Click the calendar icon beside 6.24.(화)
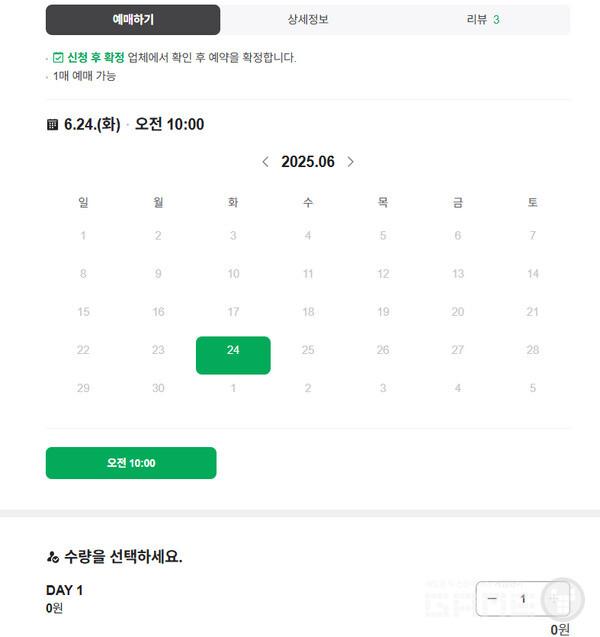Image resolution: width=600 pixels, height=637 pixels. pos(52,125)
